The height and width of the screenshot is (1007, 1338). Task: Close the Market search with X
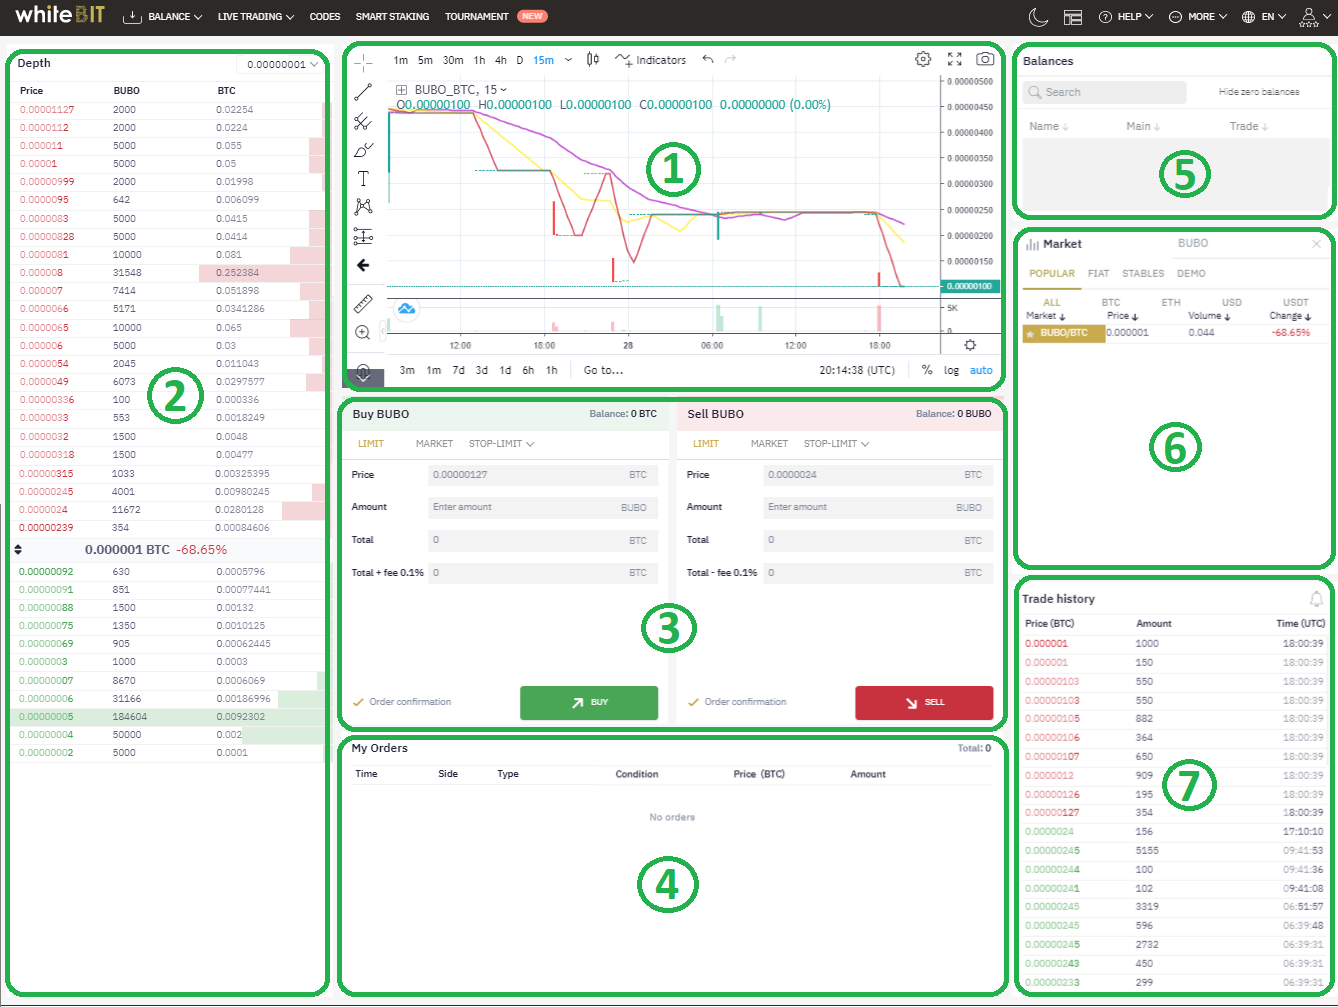1317,244
